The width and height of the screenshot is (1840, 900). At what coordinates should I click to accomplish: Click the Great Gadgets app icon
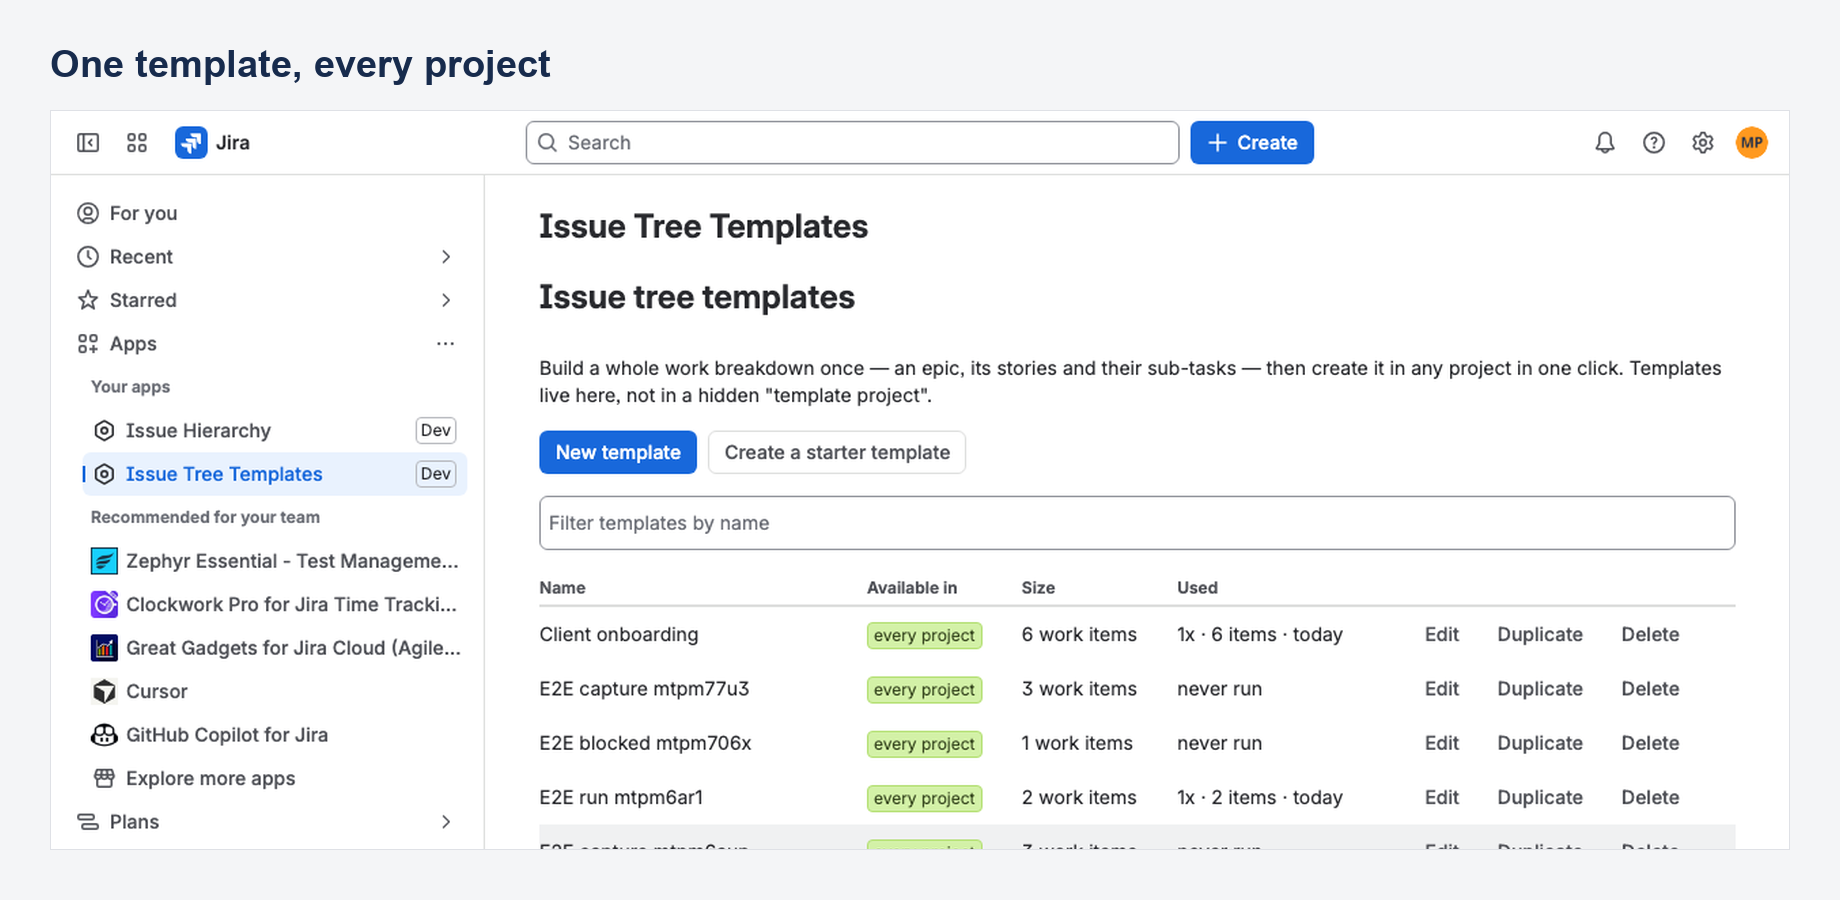tap(104, 648)
